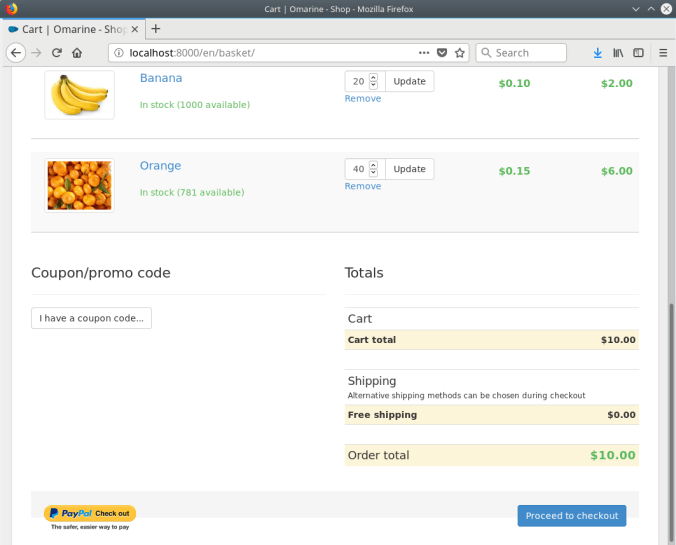Update the Orange quantity
Viewport: 676px width, 545px height.
pyautogui.click(x=409, y=169)
